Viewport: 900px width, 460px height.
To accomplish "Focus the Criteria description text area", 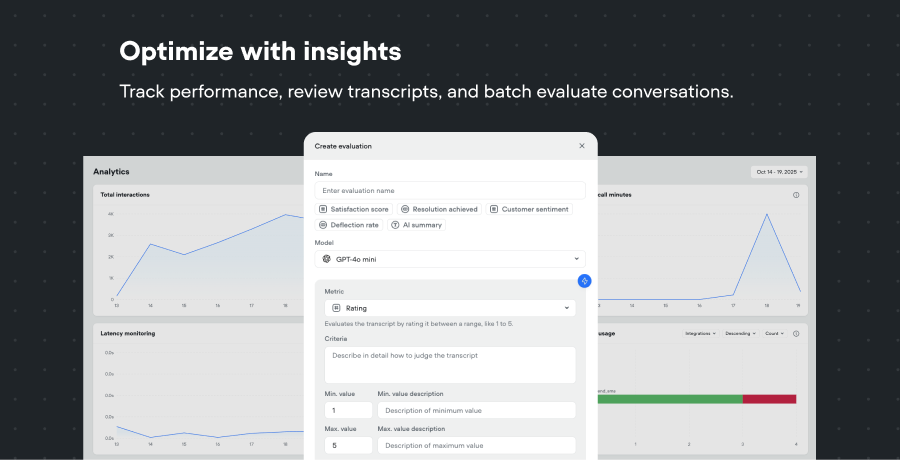I will [x=450, y=365].
